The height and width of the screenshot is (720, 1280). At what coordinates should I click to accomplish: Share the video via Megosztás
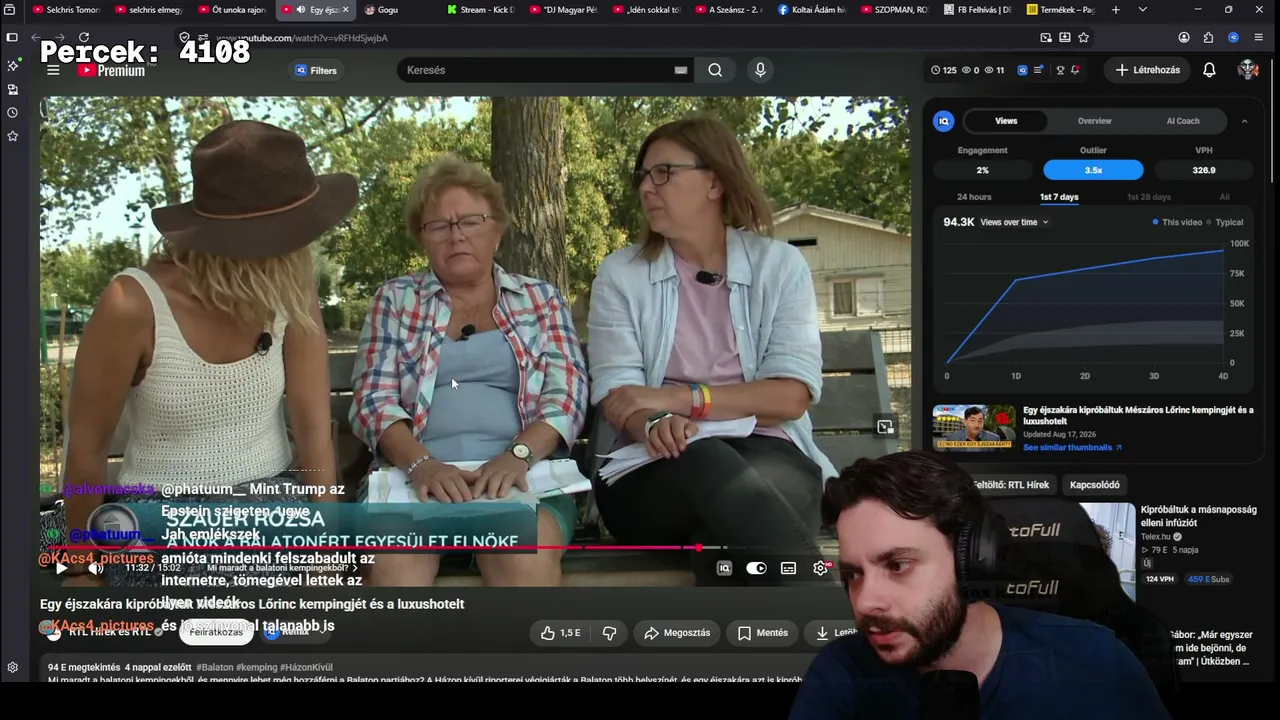click(677, 633)
